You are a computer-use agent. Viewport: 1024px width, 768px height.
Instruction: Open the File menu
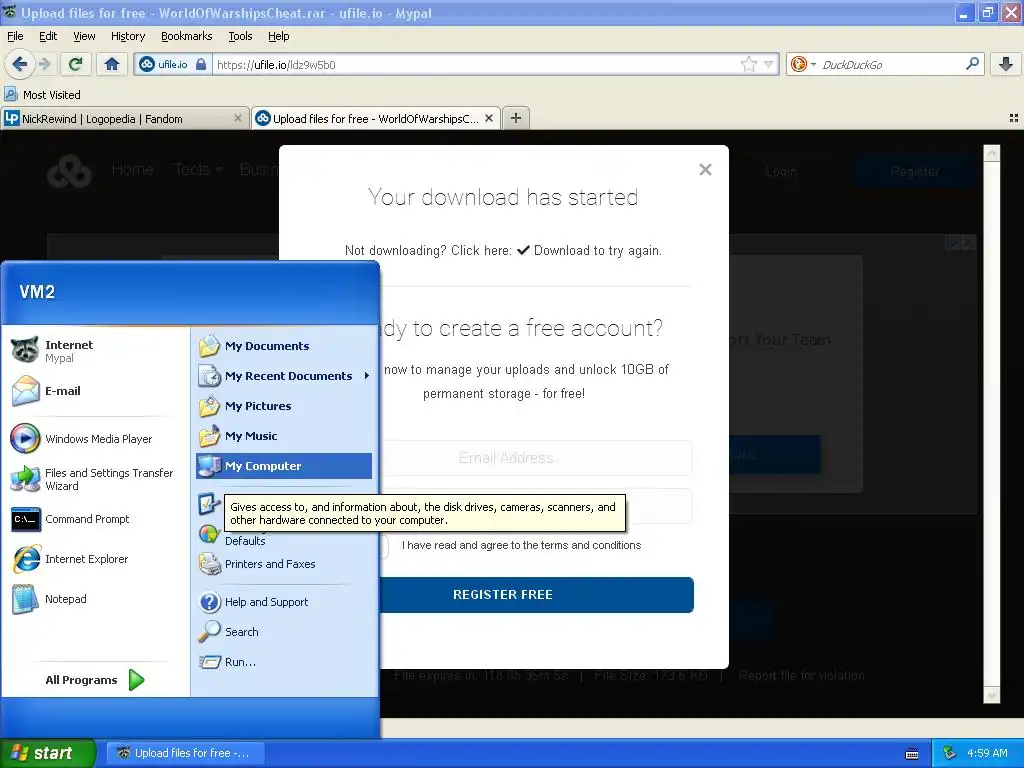pyautogui.click(x=15, y=36)
